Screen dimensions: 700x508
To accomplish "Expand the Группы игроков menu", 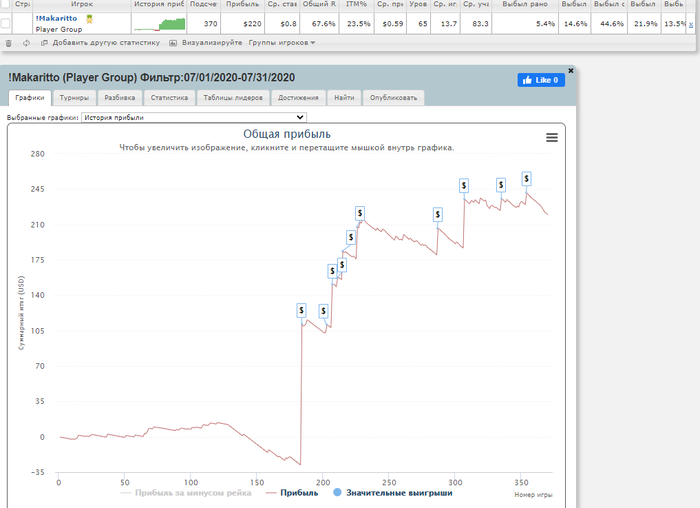I will [282, 43].
